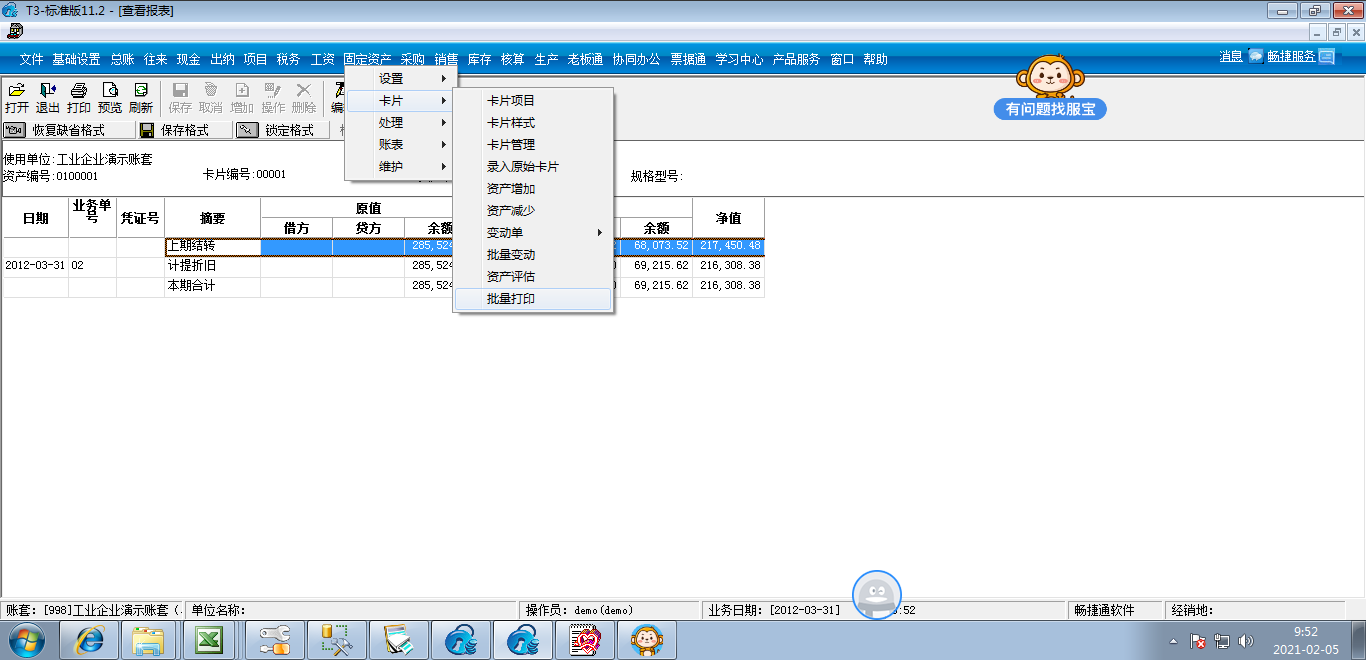This screenshot has width=1366, height=660.
Task: Click the system tray clock
Action: click(x=1306, y=640)
